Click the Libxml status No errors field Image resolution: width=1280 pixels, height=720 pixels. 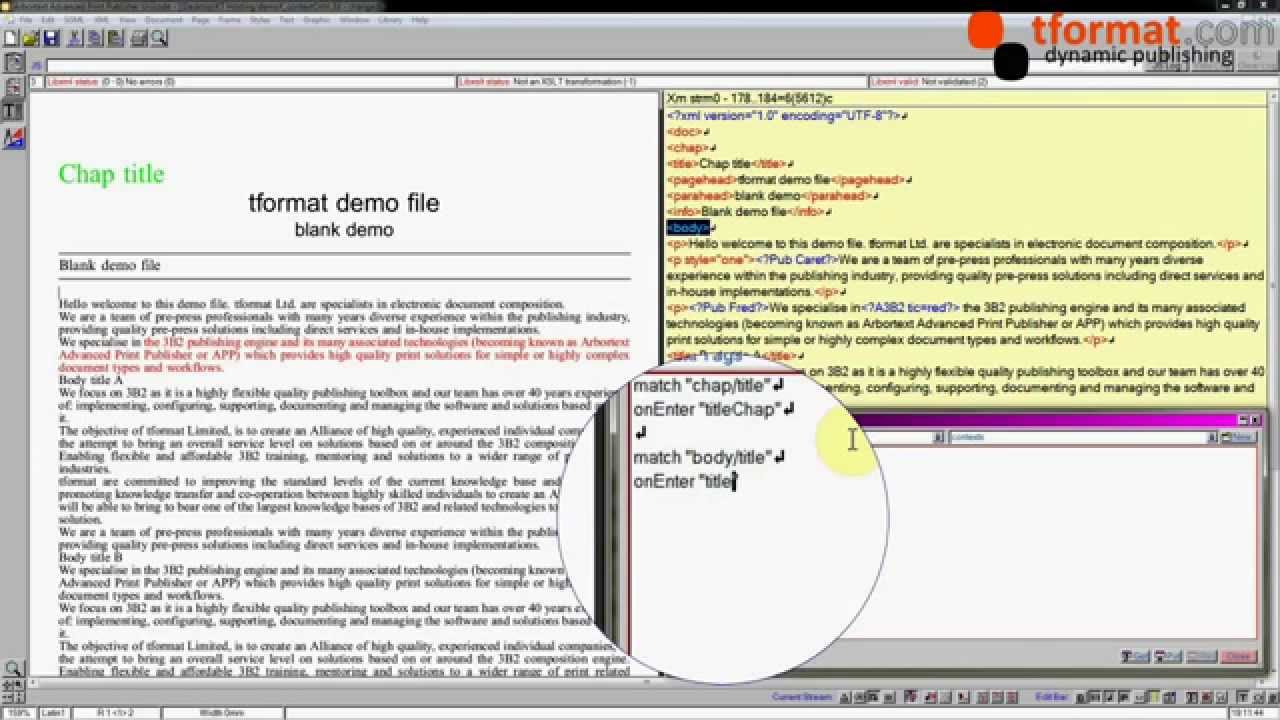[250, 81]
